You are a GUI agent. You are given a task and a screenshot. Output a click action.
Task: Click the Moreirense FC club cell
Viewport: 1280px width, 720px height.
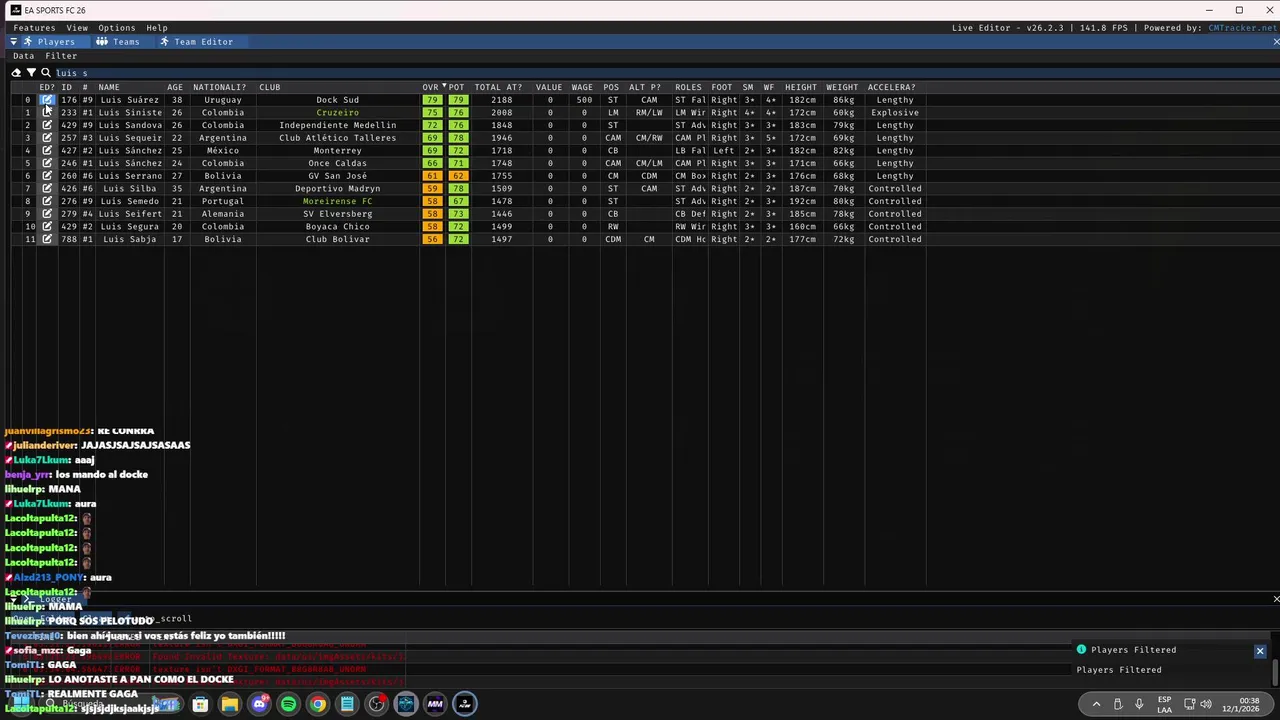[337, 201]
